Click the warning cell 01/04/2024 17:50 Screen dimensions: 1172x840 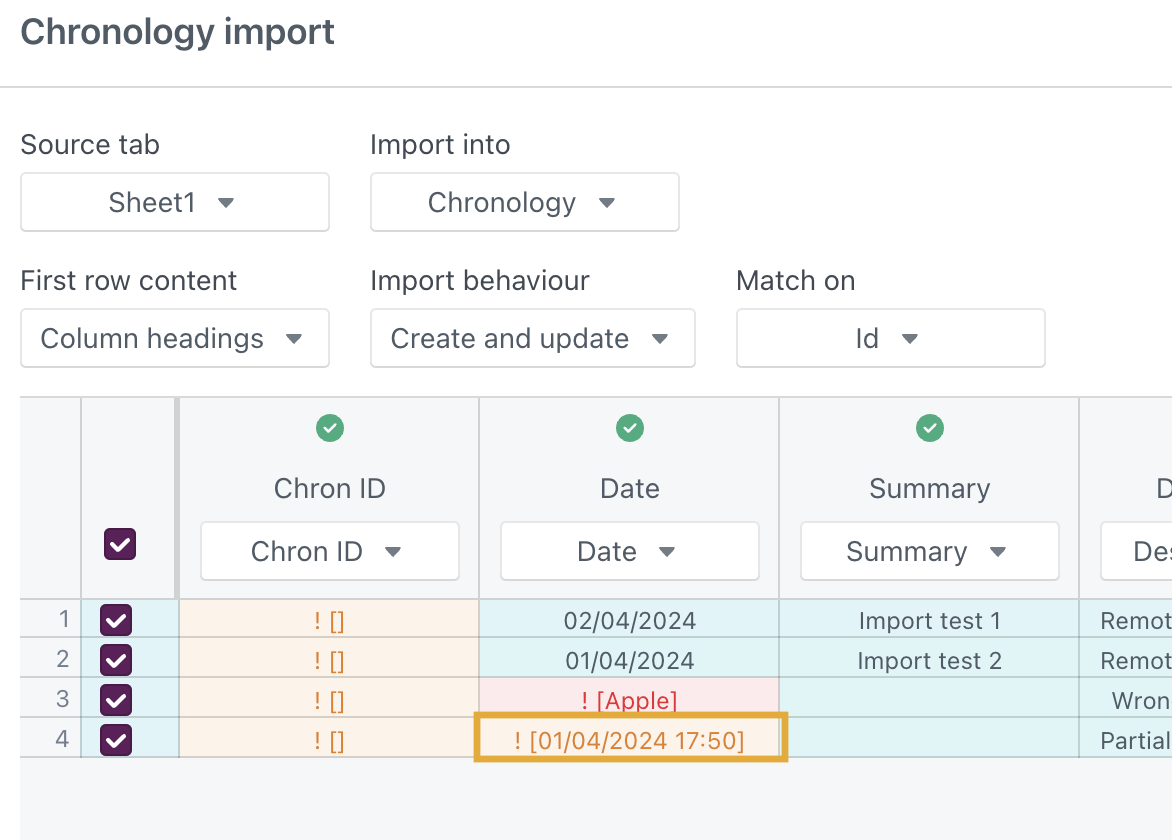(x=630, y=740)
